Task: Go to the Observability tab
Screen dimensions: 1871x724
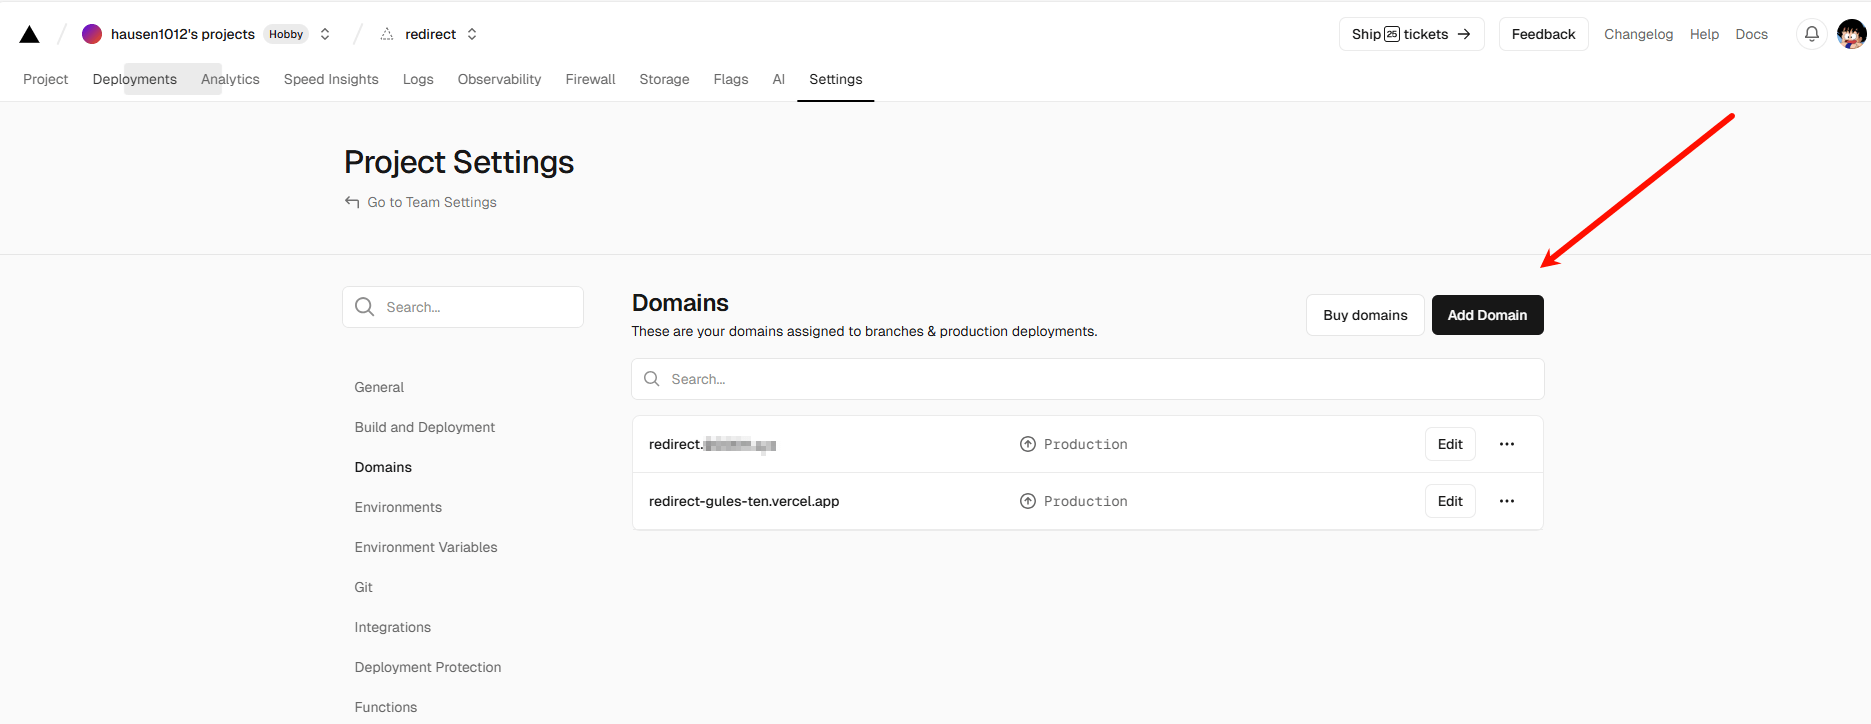Action: click(x=499, y=79)
